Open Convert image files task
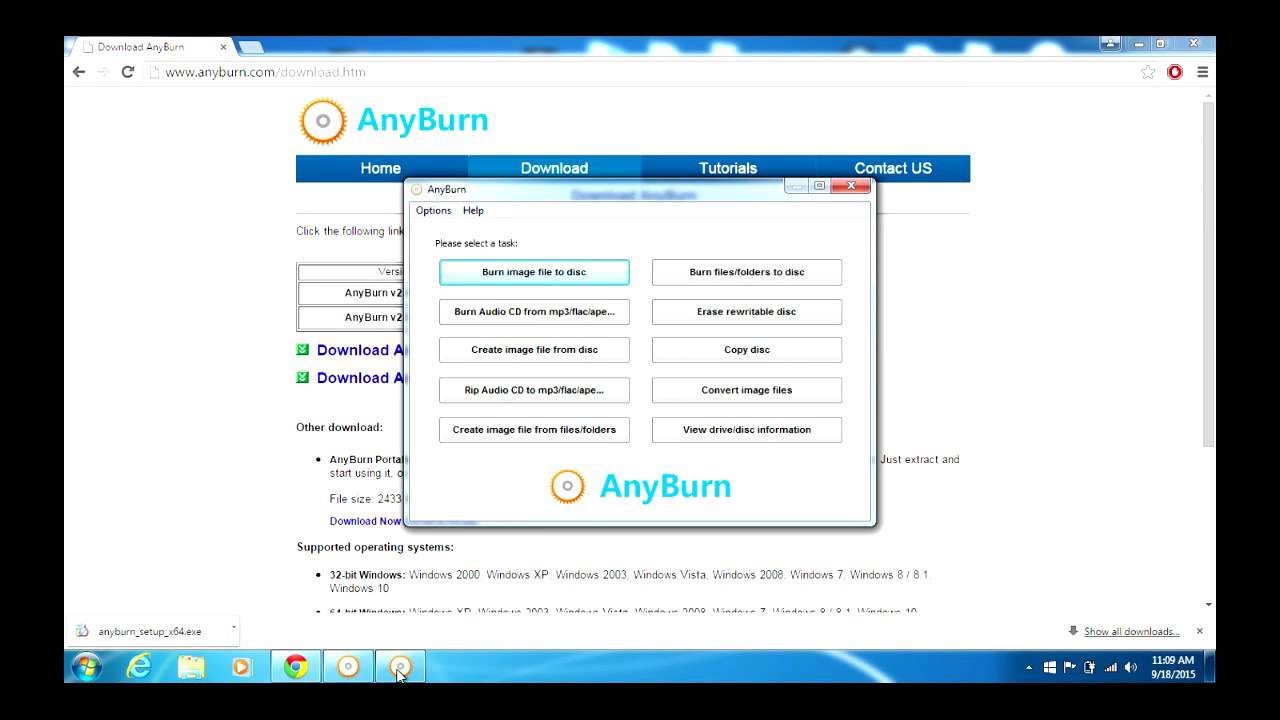The image size is (1280, 720). pos(747,390)
